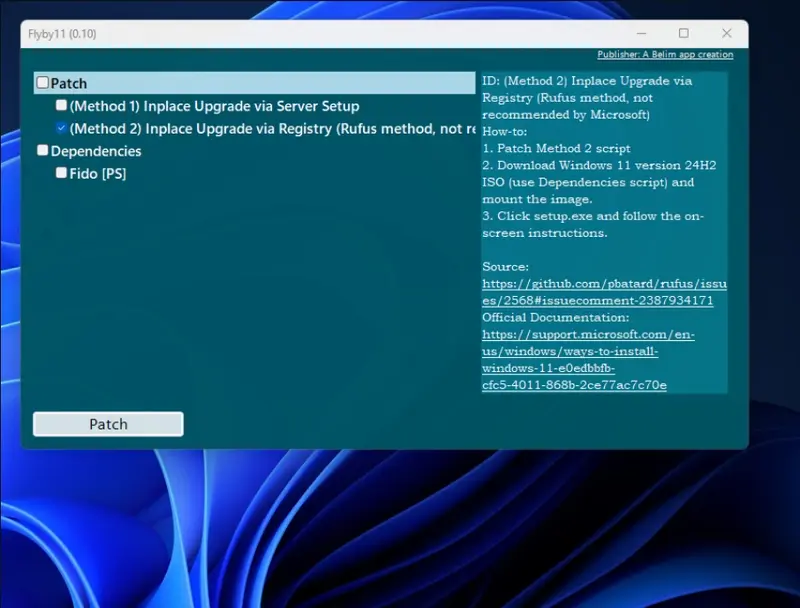Click the 'ID: (Method 2)' description heading
This screenshot has width=800, height=608.
[587, 97]
